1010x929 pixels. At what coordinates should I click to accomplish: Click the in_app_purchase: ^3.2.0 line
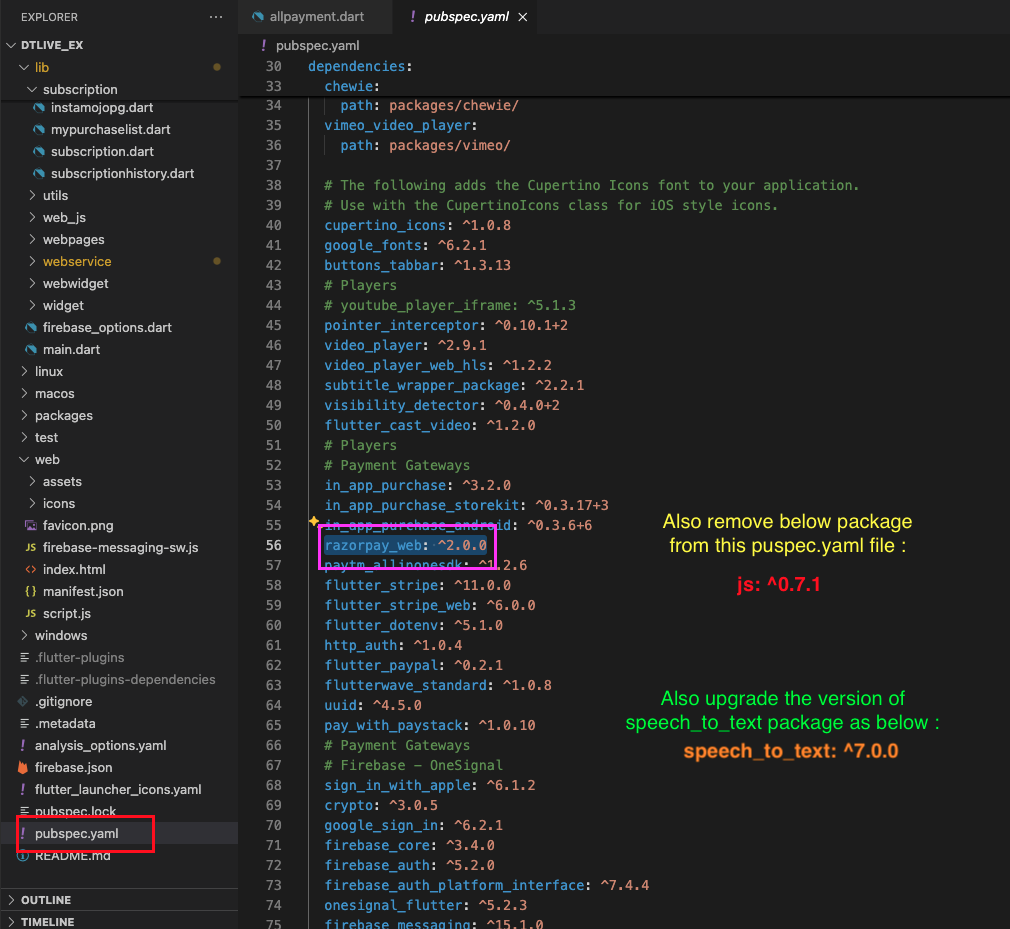point(417,485)
